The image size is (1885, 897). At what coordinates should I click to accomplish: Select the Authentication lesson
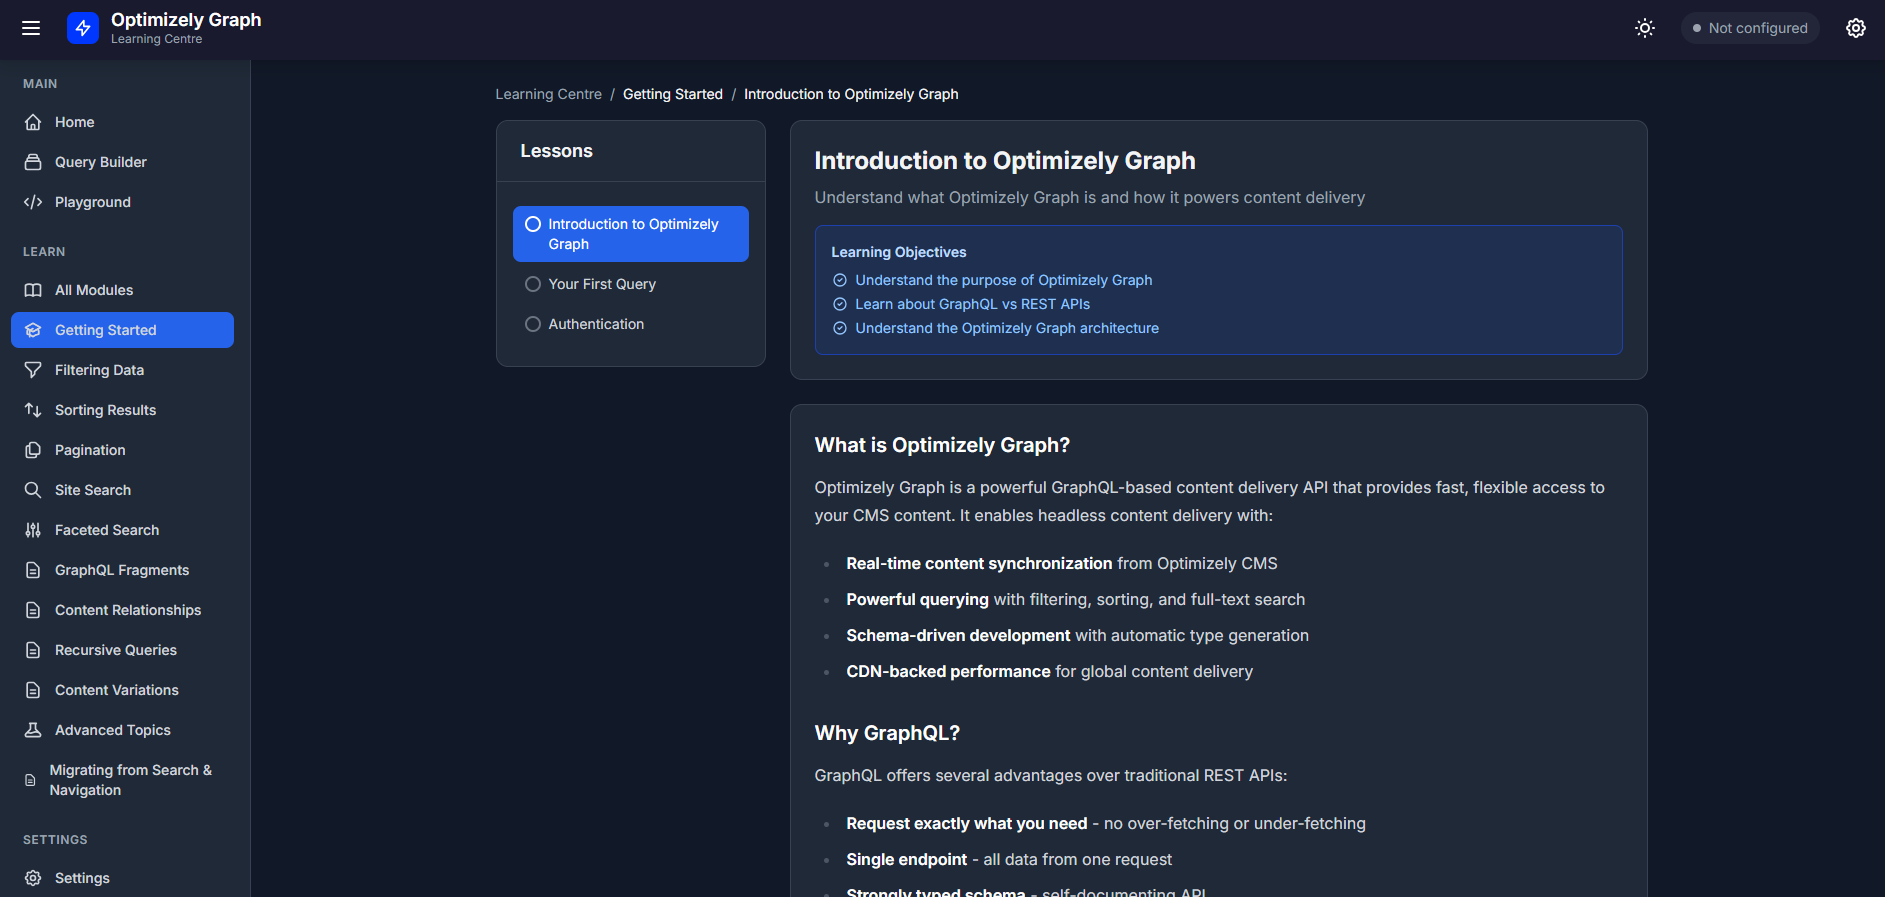tap(595, 324)
